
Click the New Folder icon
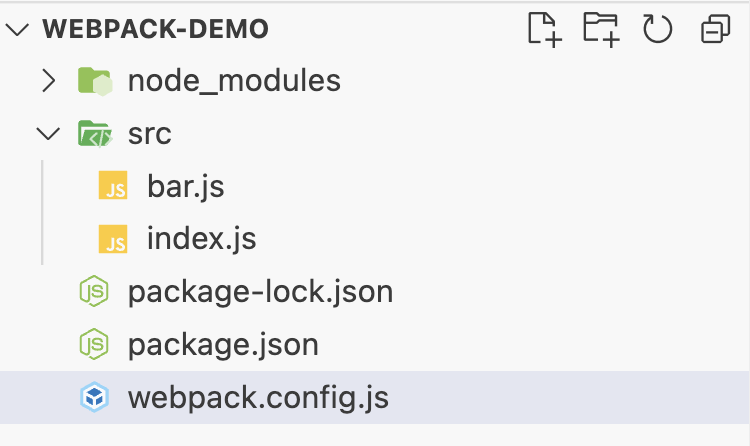point(602,30)
